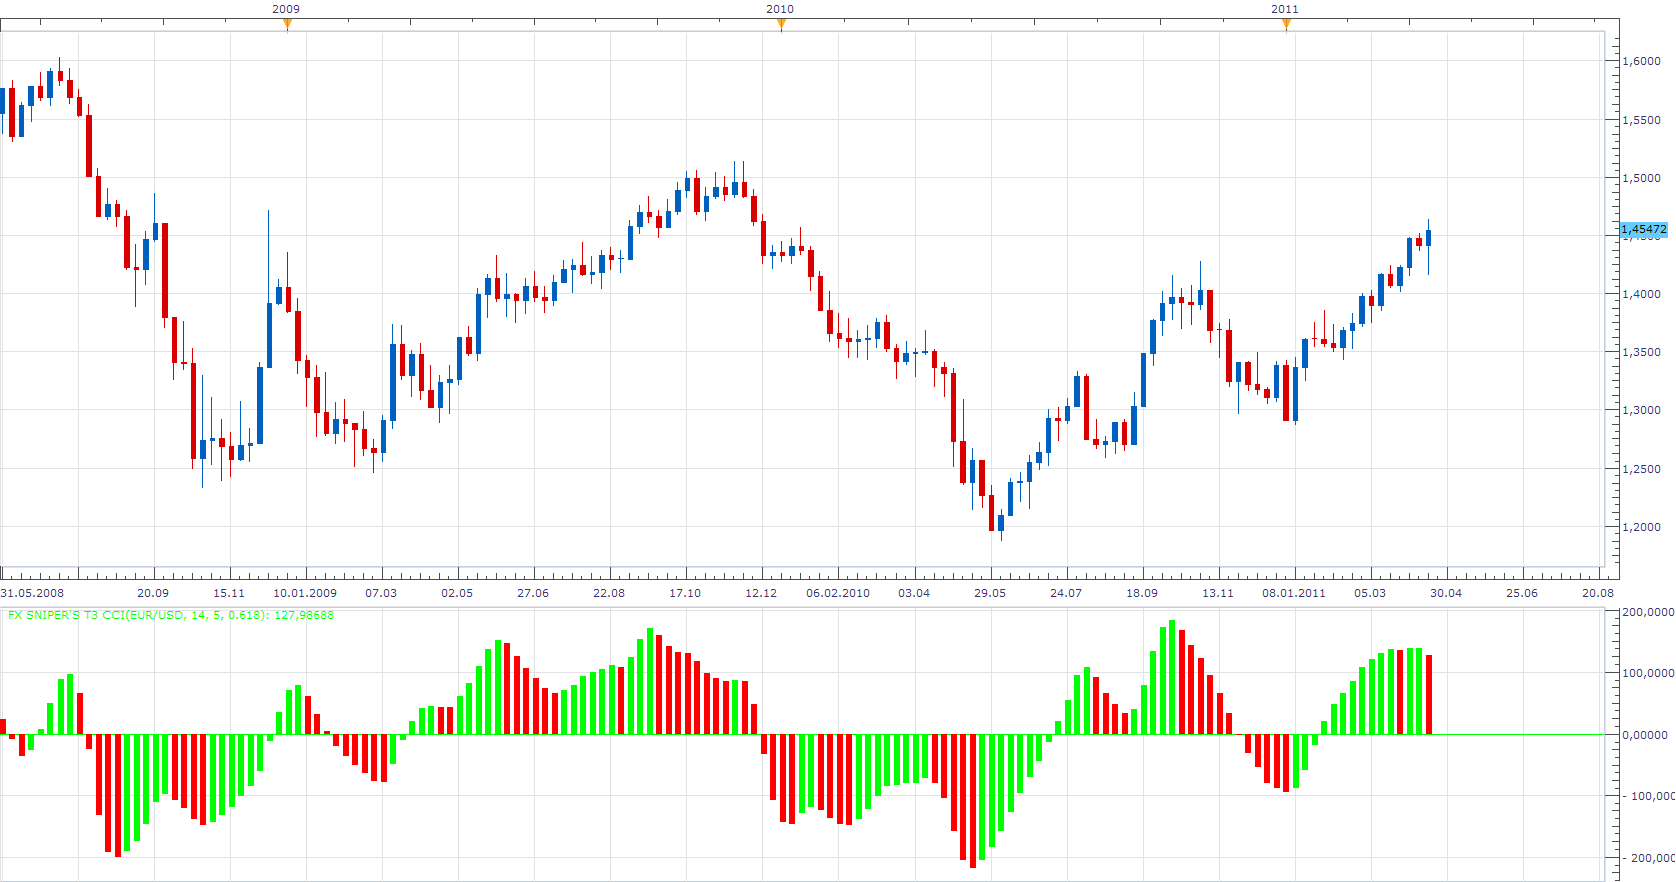Click the 1,3500 price axis label
This screenshot has height=882, width=1676.
pyautogui.click(x=1641, y=352)
